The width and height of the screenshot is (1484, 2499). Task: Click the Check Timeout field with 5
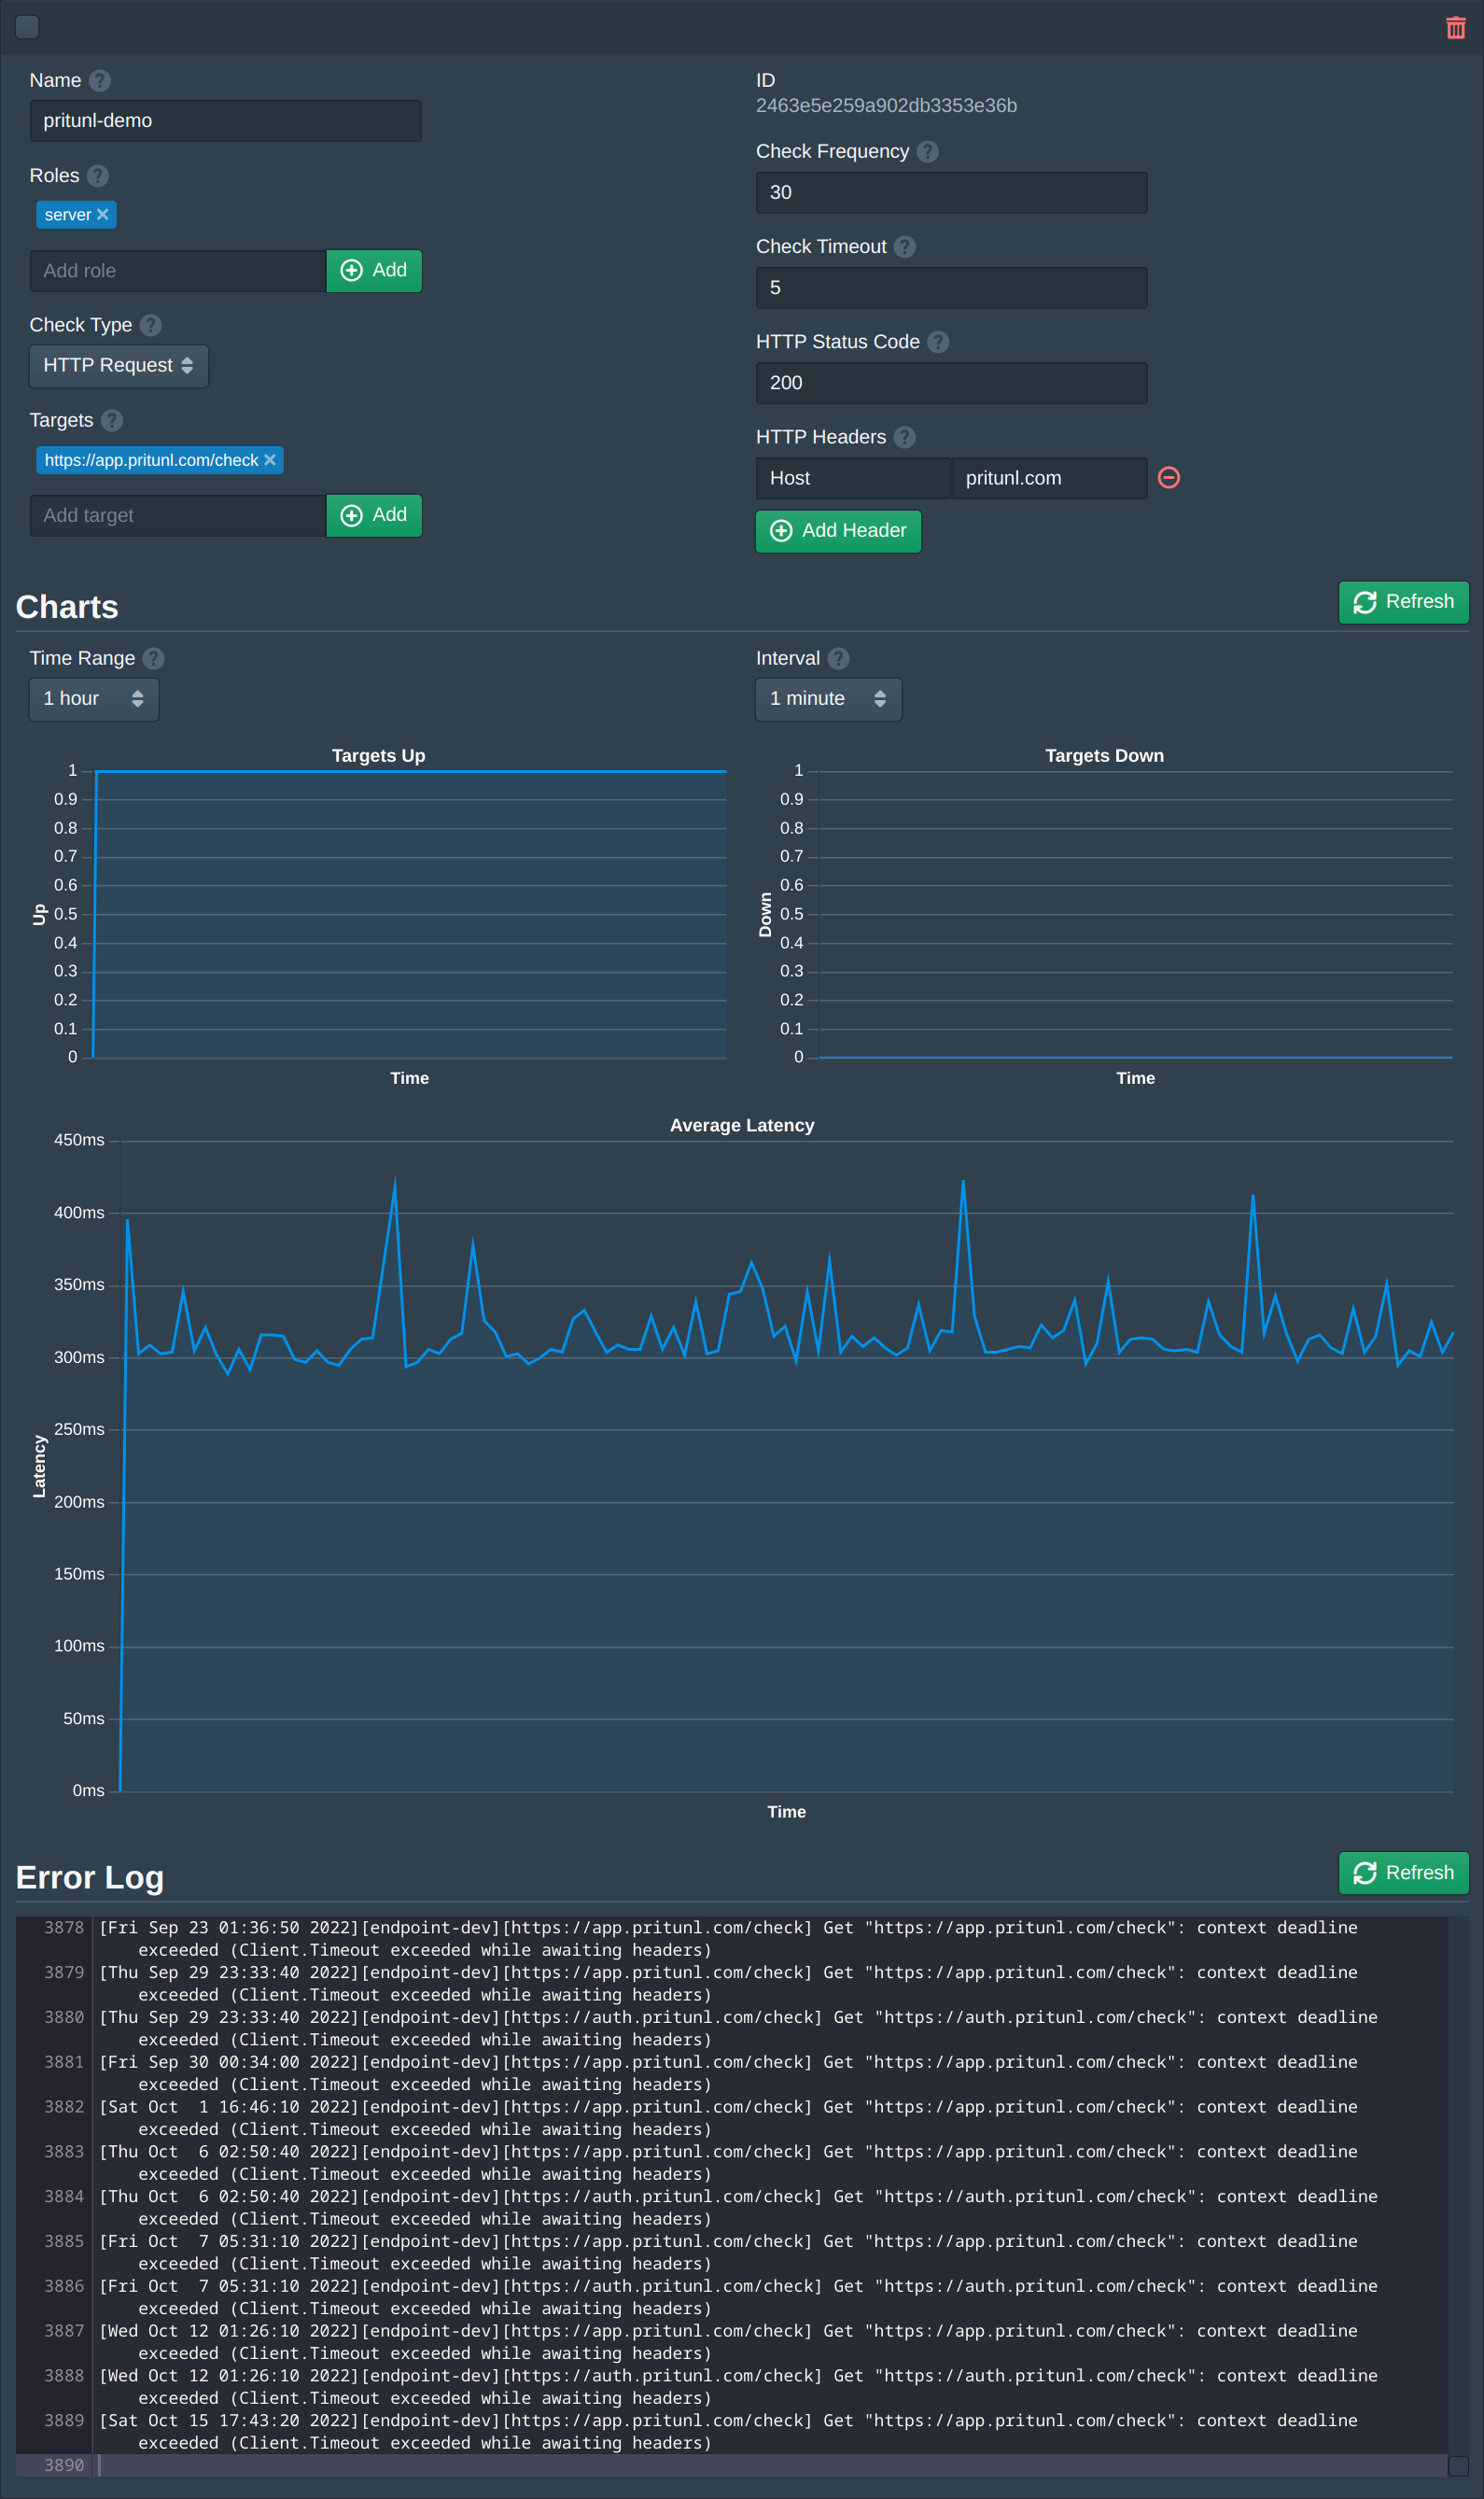point(951,288)
